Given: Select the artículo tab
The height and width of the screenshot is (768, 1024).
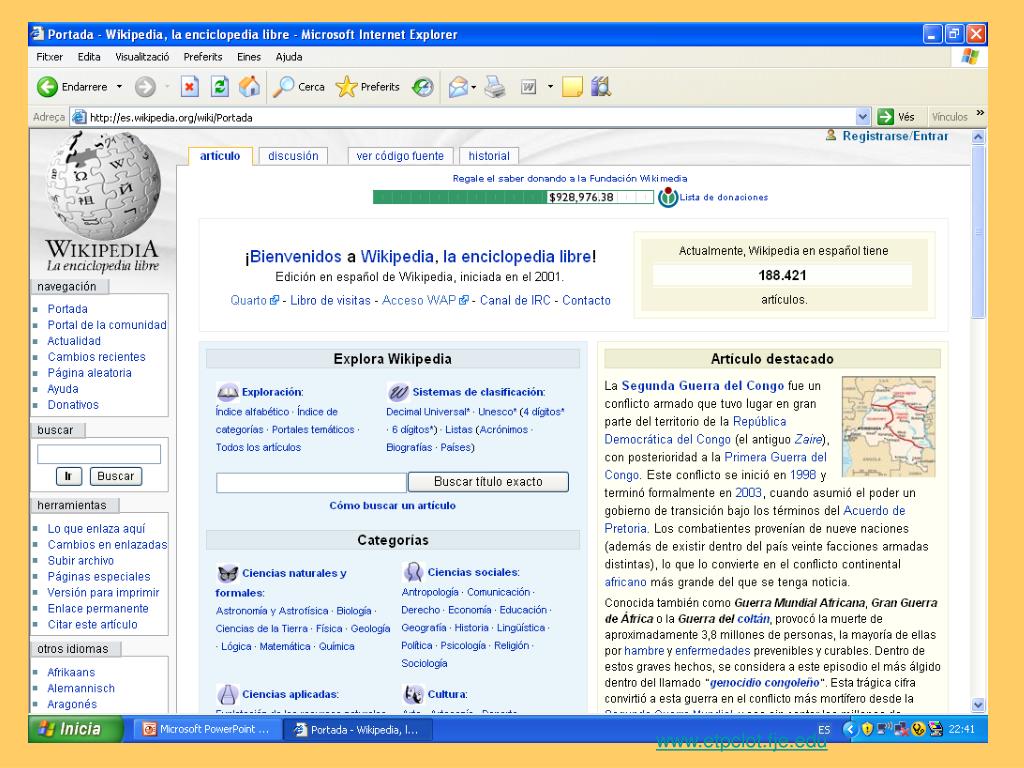Looking at the screenshot, I should (220, 156).
